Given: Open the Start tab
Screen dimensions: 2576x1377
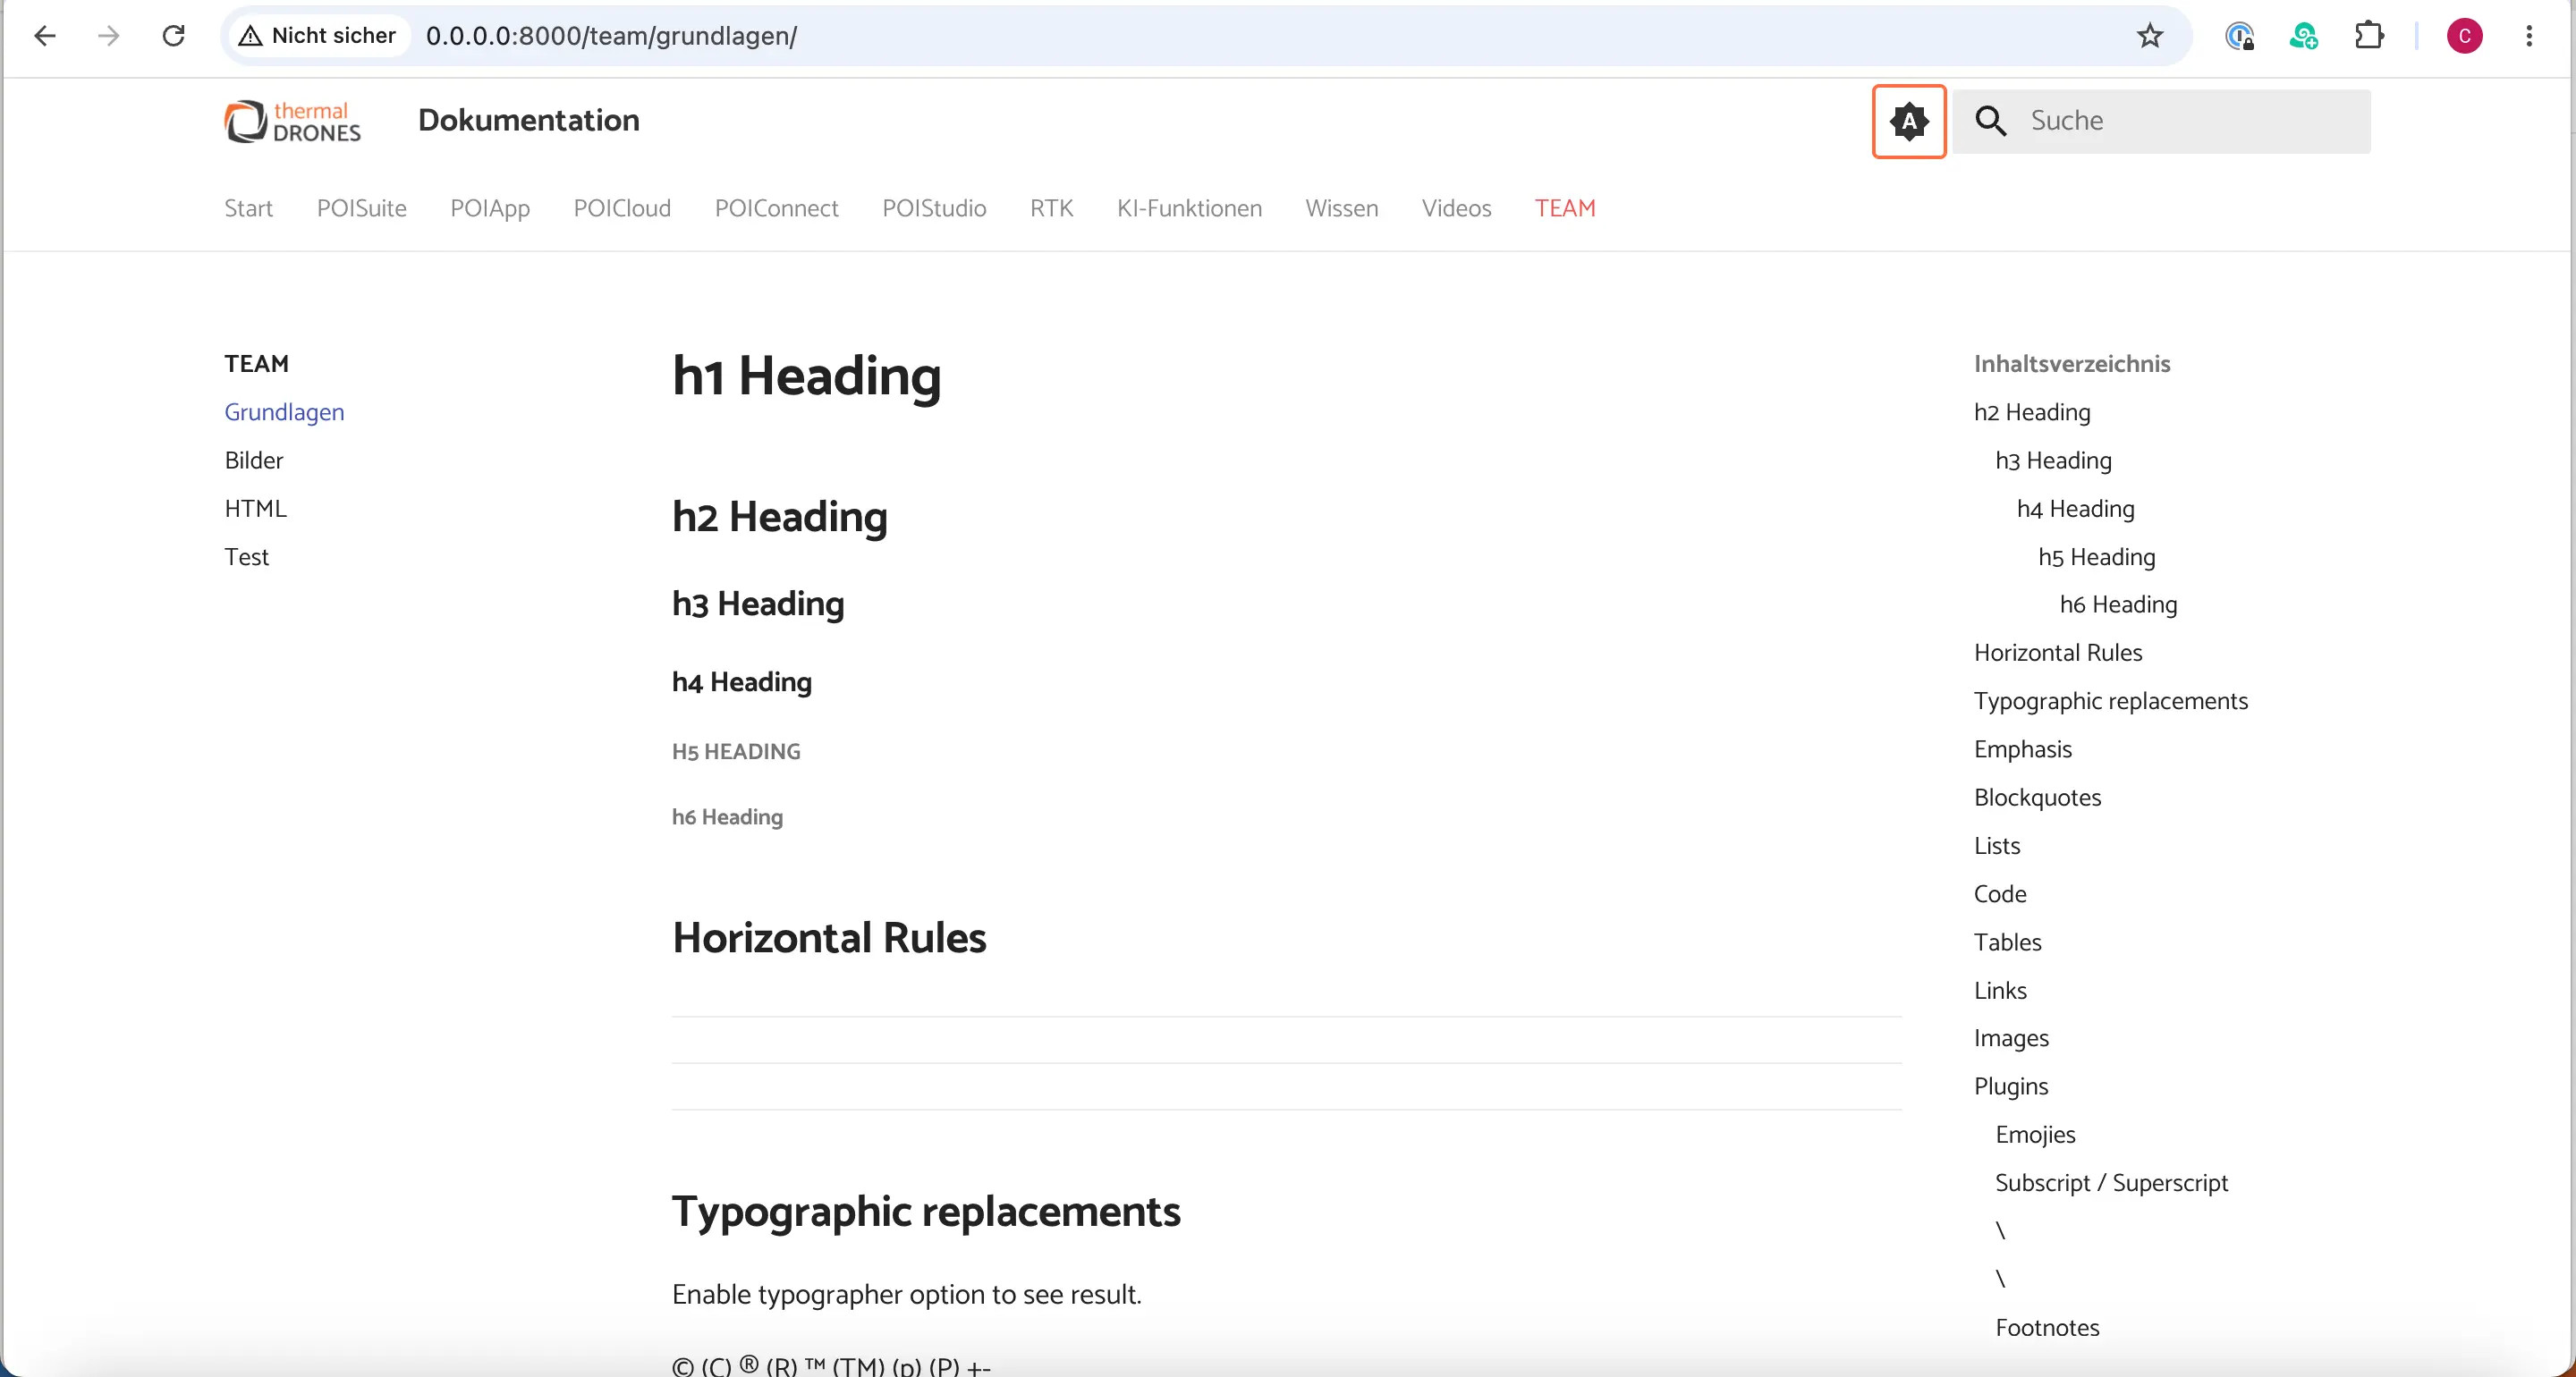Looking at the screenshot, I should [248, 208].
